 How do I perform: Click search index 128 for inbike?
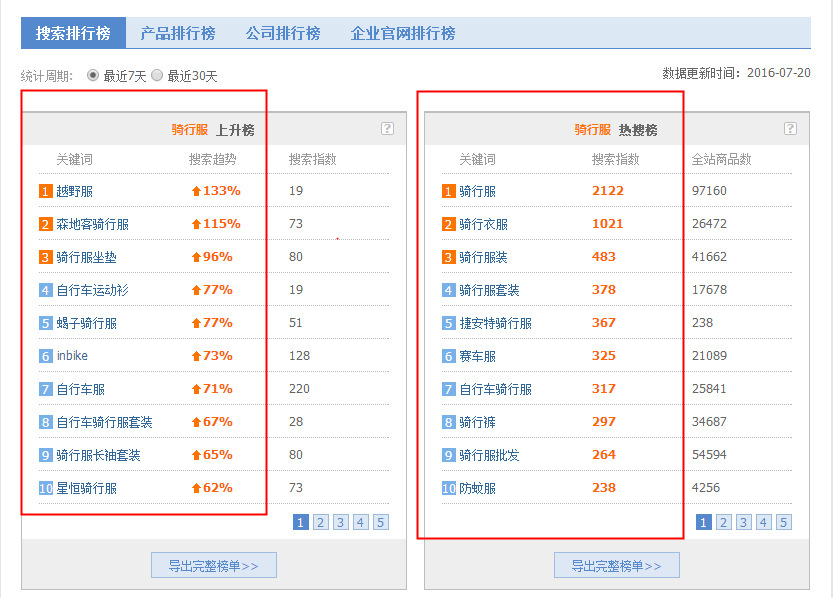coord(299,355)
